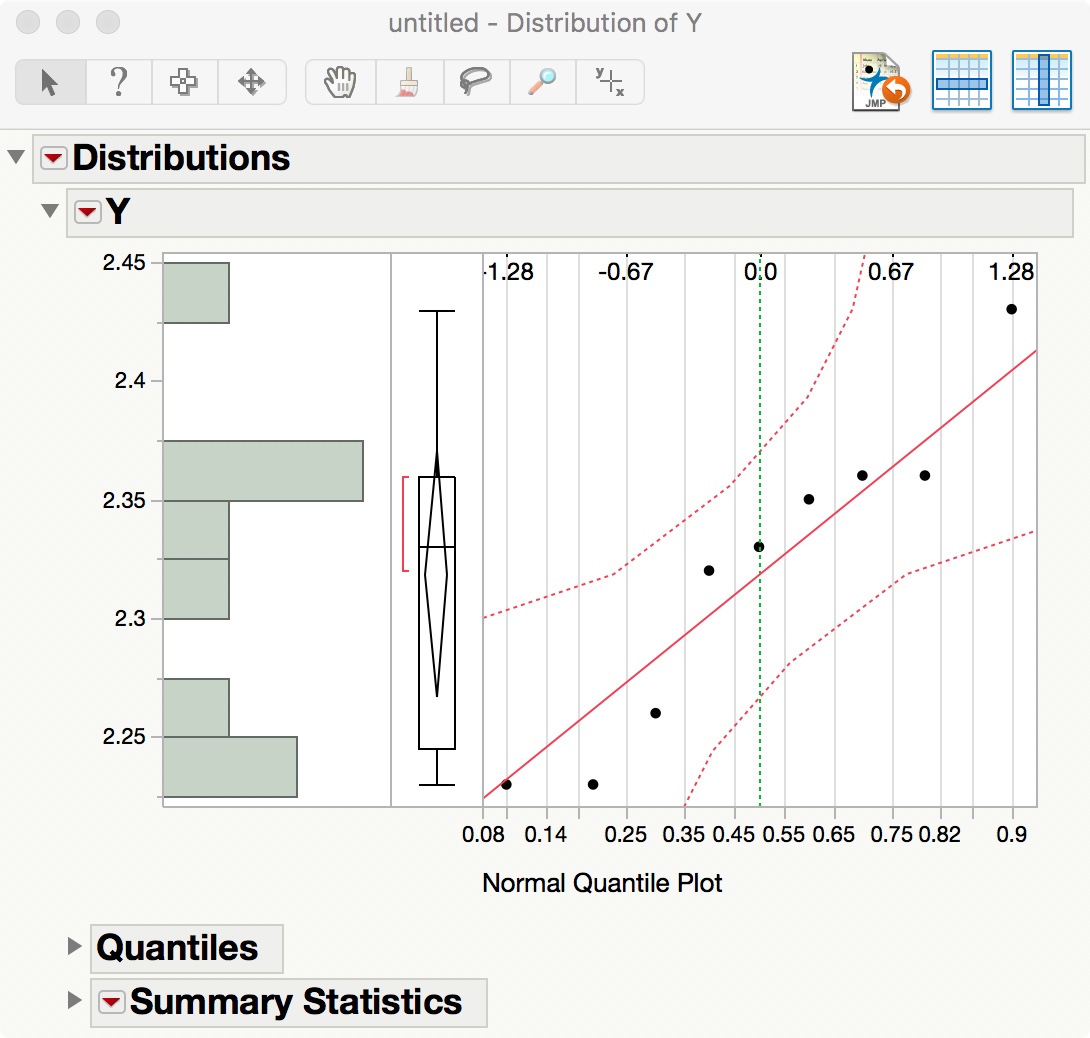Select the crosshair tool in the toolbar
1090x1038 pixels.
point(186,82)
